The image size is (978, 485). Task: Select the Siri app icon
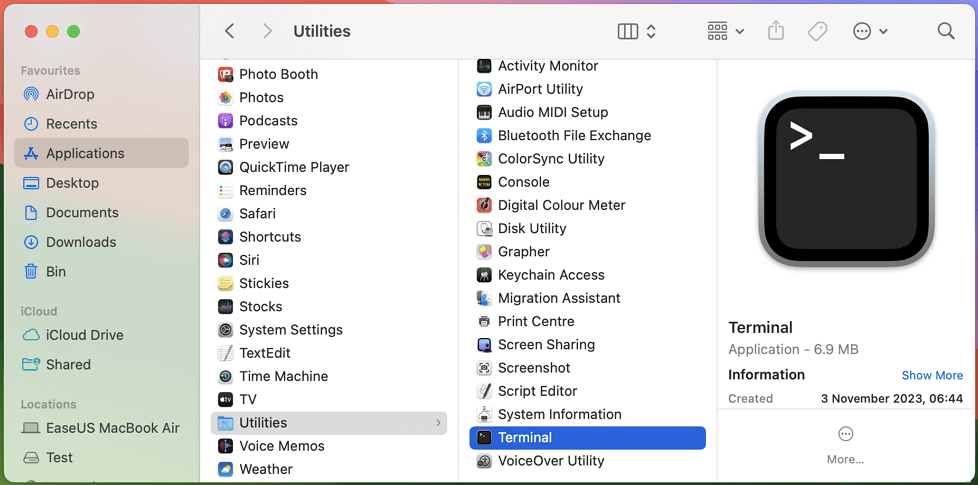(225, 260)
